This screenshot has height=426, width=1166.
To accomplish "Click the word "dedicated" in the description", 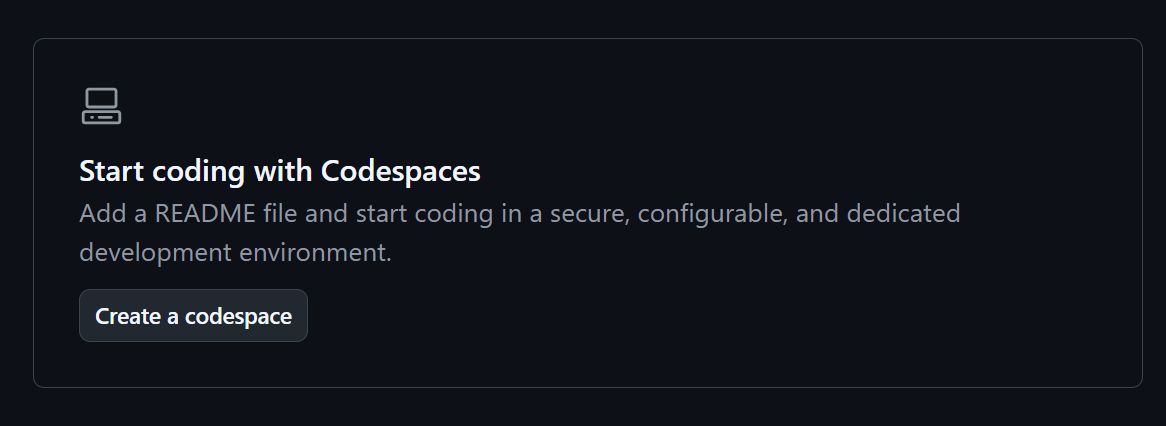I will coord(904,214).
